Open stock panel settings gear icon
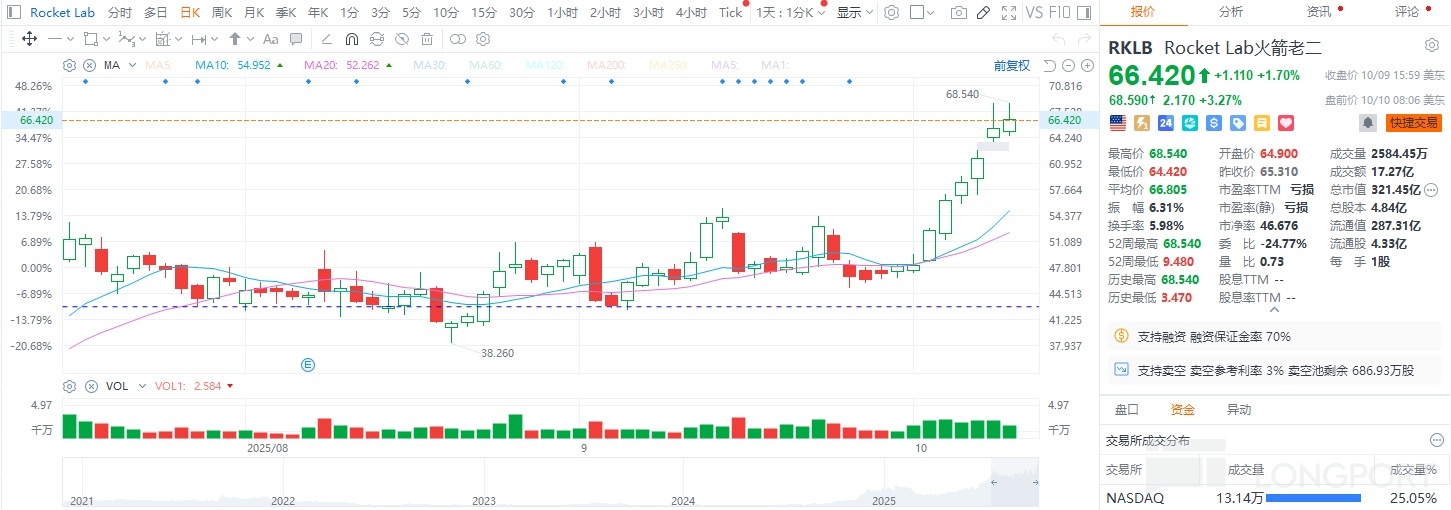1451x510 pixels. [x=1431, y=46]
